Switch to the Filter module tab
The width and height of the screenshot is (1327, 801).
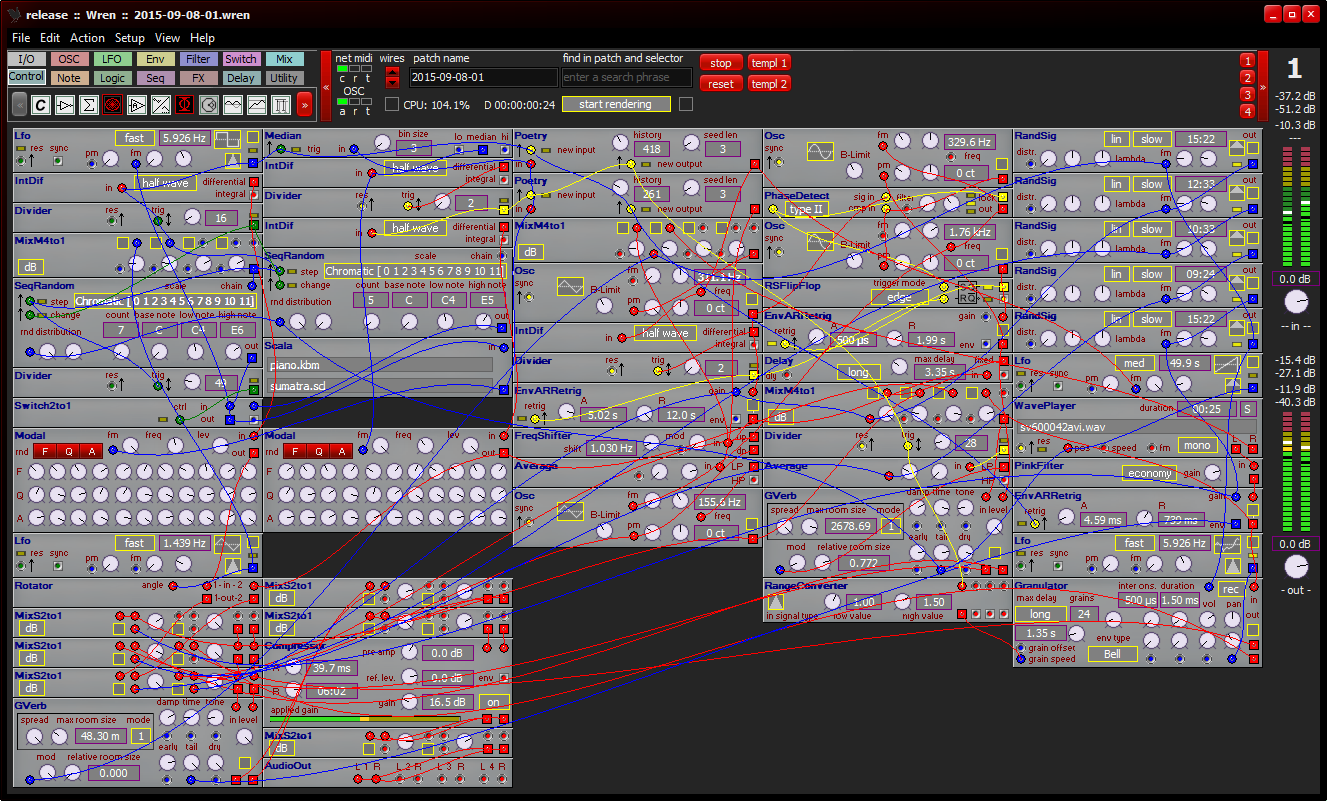coord(198,59)
